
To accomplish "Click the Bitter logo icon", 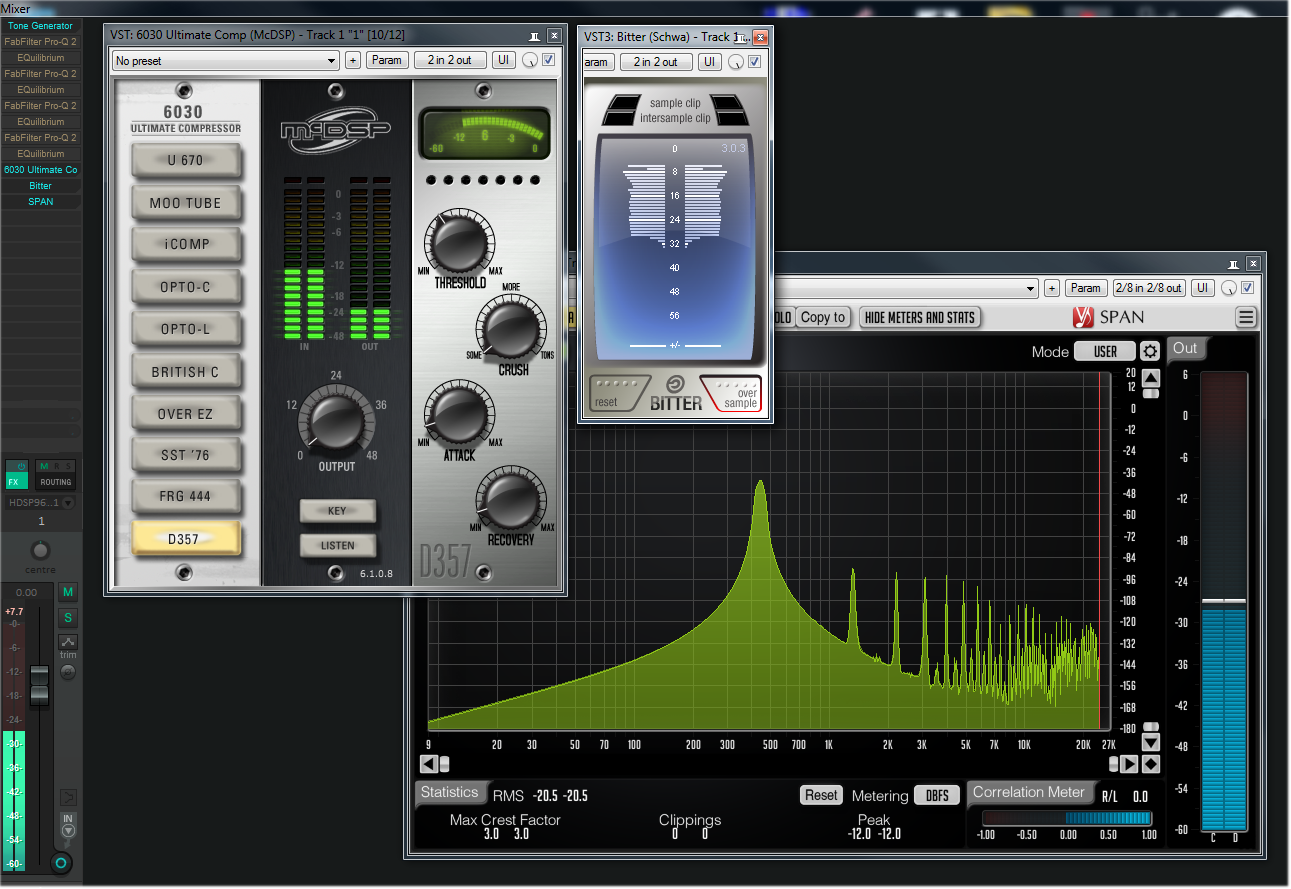I will [675, 384].
